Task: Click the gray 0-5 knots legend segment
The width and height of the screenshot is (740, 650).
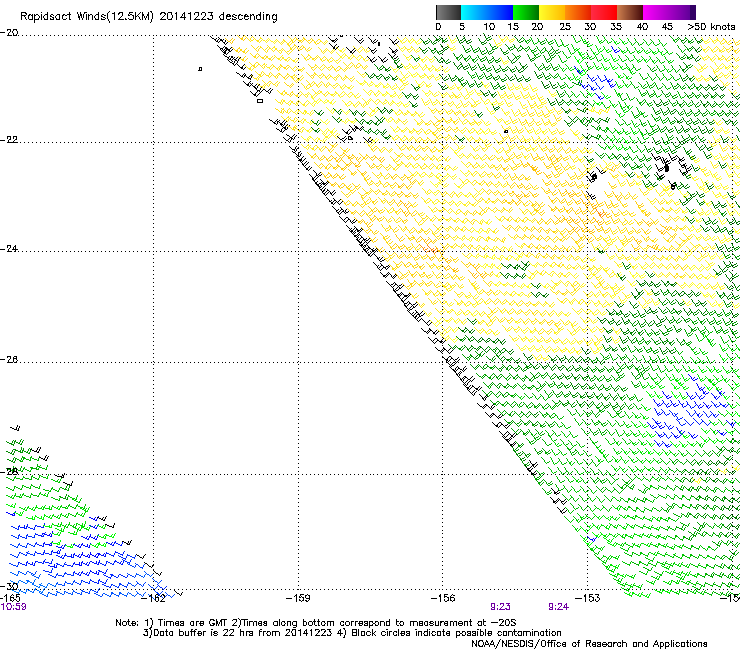Action: pos(448,12)
